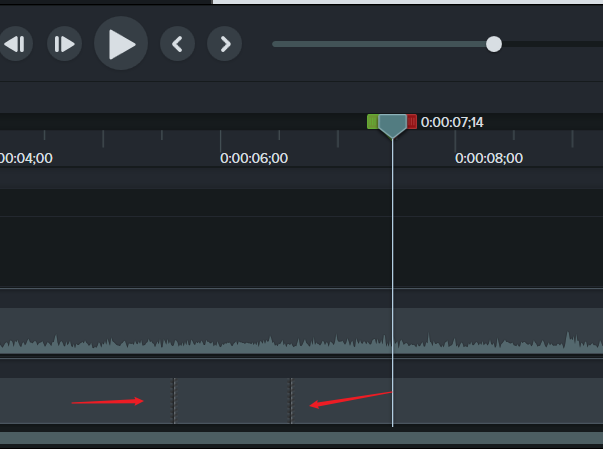Click the 0:00:08;00 mark on timeline ruler
The height and width of the screenshot is (449, 603).
(489, 158)
